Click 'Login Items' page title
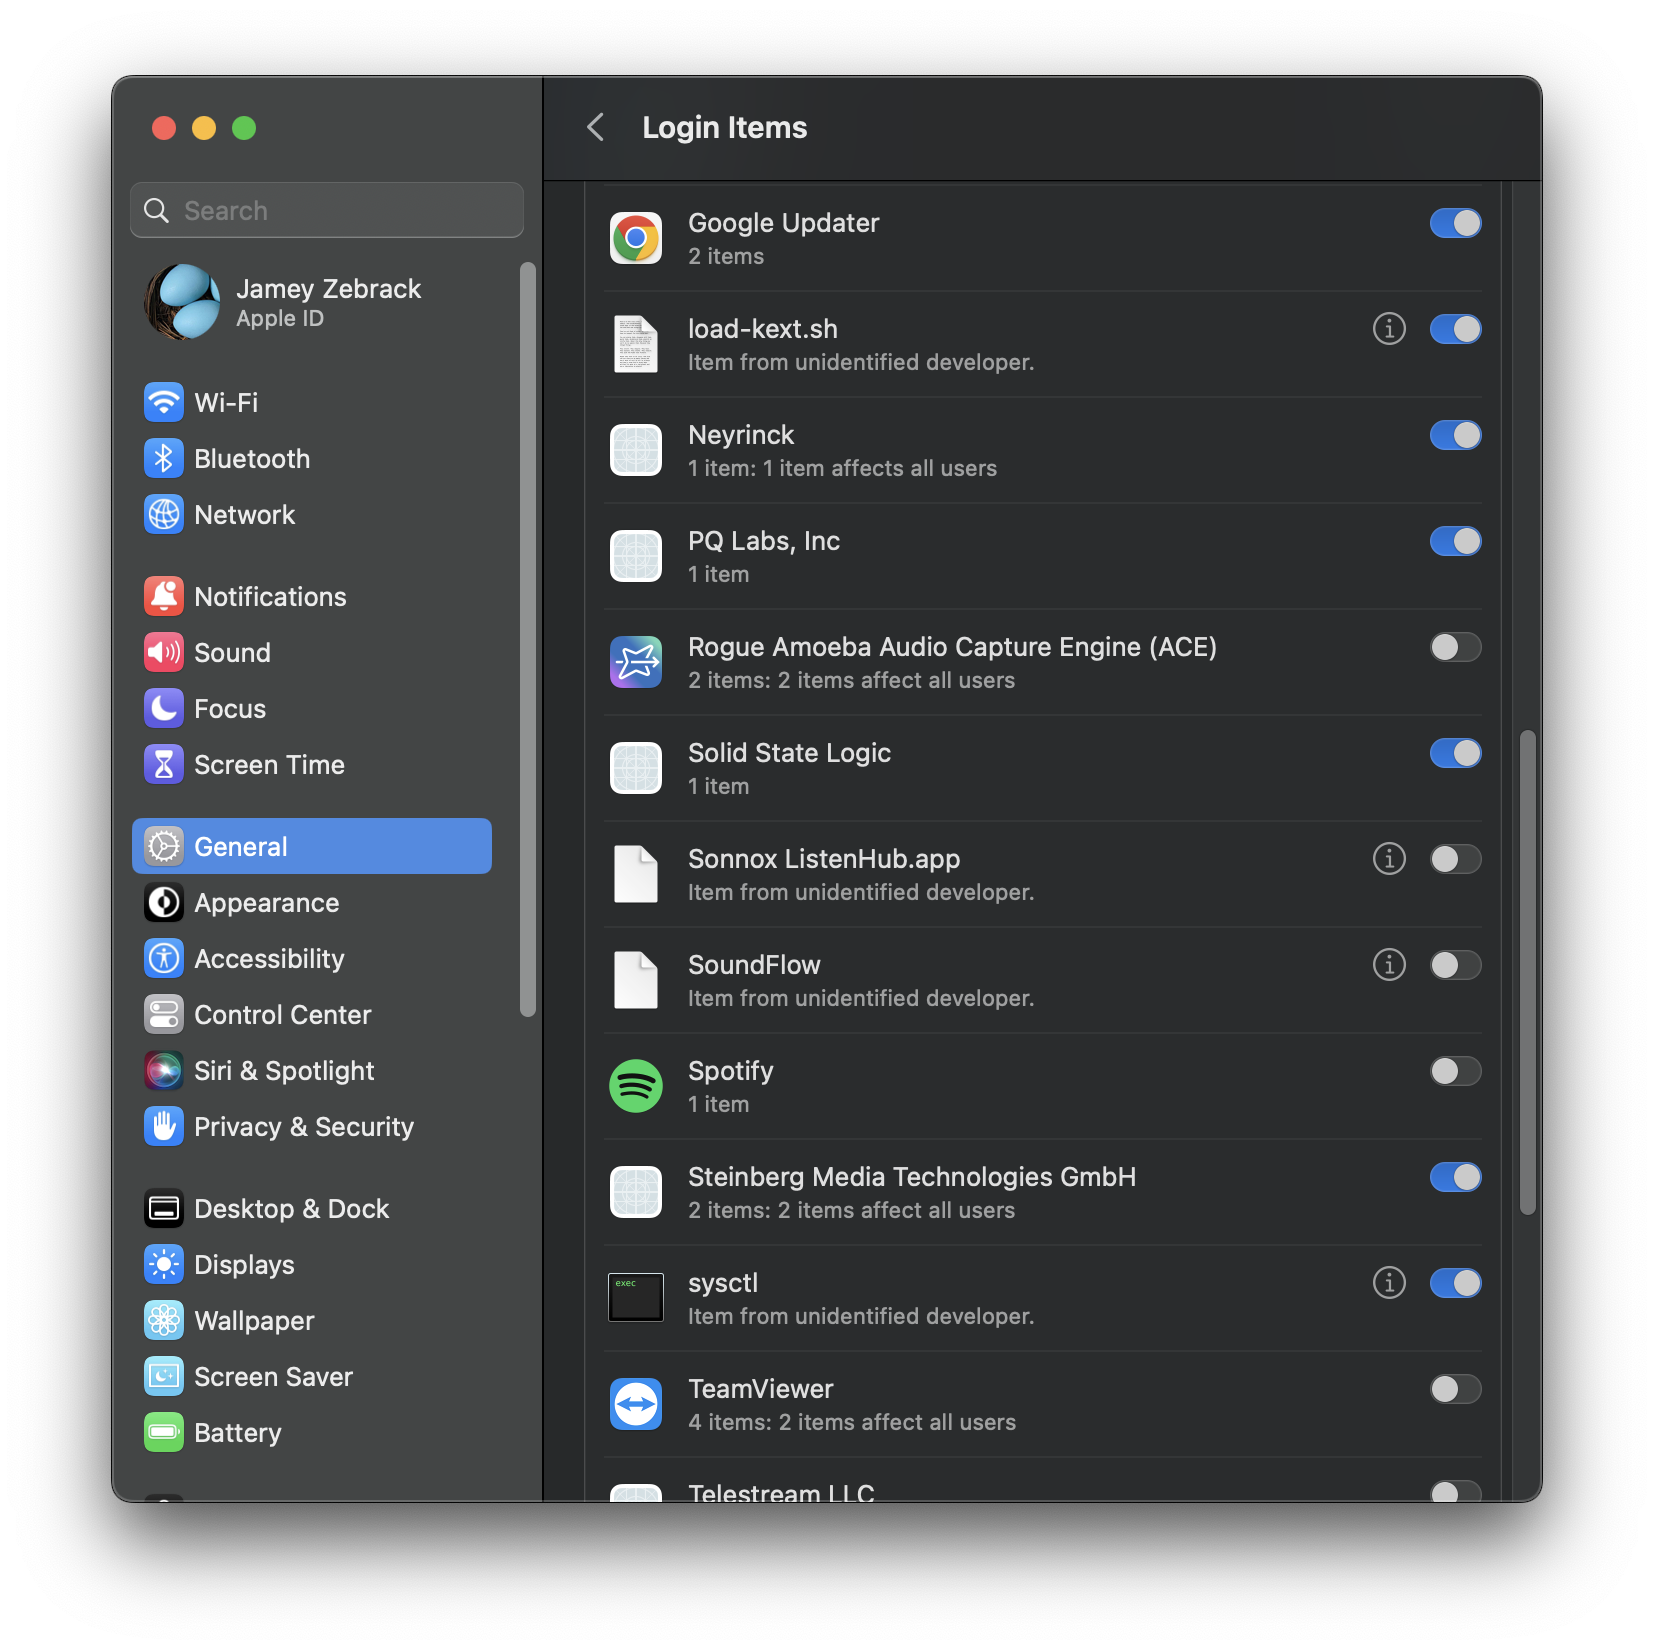 [x=725, y=127]
